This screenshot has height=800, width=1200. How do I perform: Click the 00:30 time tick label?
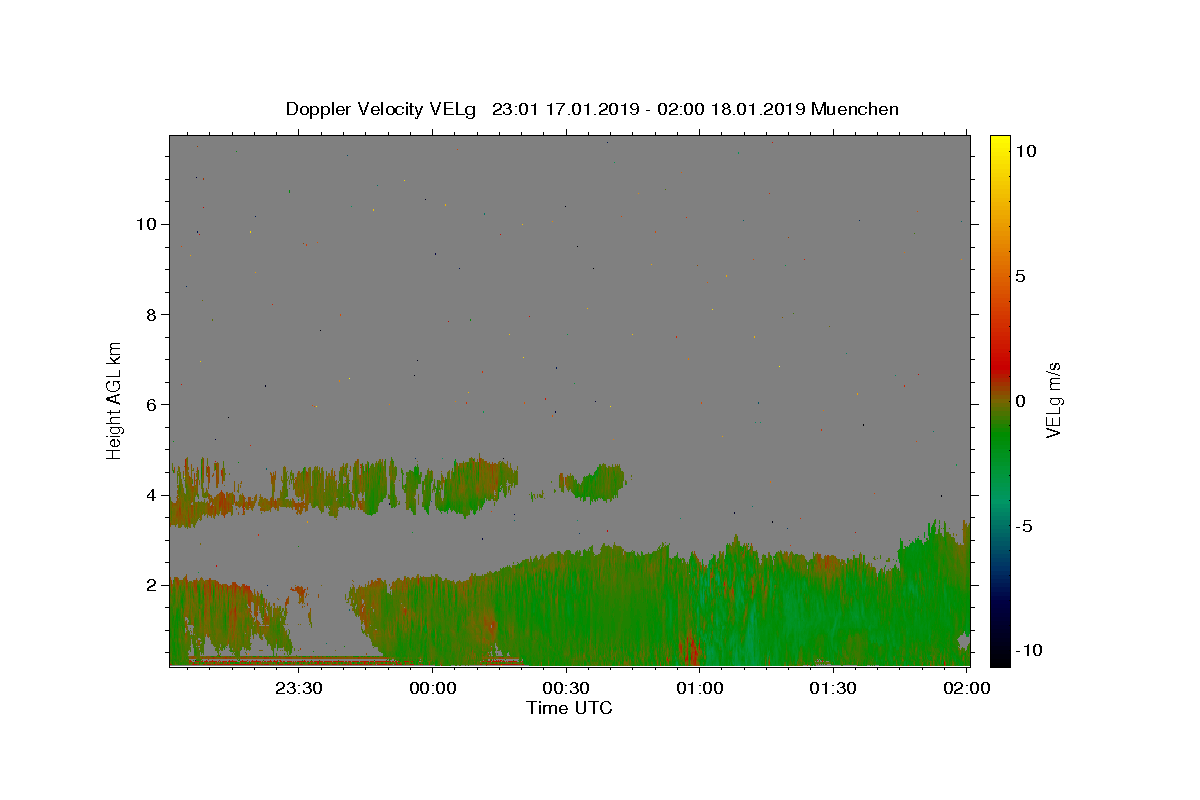coord(566,688)
